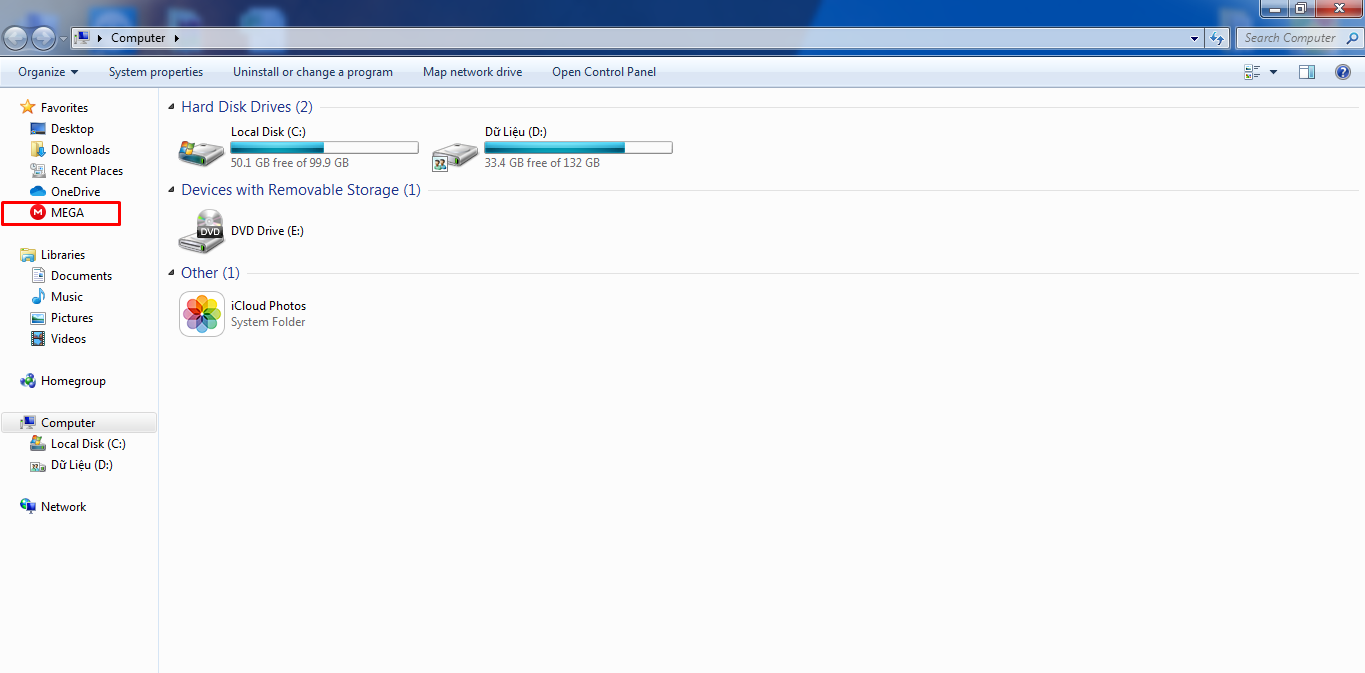Toggle the preview pane icon
The width and height of the screenshot is (1365, 673).
point(1306,72)
